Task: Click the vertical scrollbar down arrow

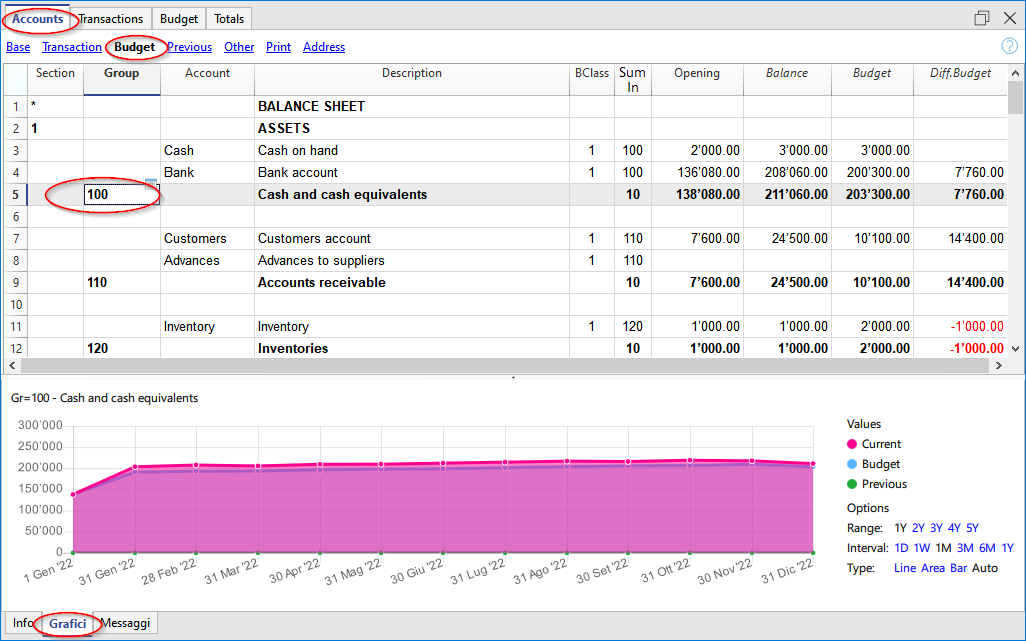Action: pyautogui.click(x=1017, y=348)
